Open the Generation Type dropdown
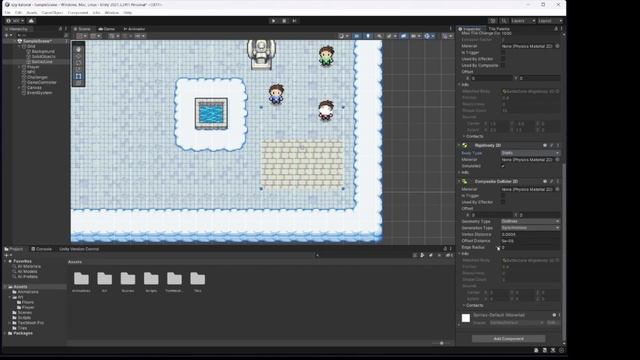The height and width of the screenshot is (360, 640). pos(530,228)
